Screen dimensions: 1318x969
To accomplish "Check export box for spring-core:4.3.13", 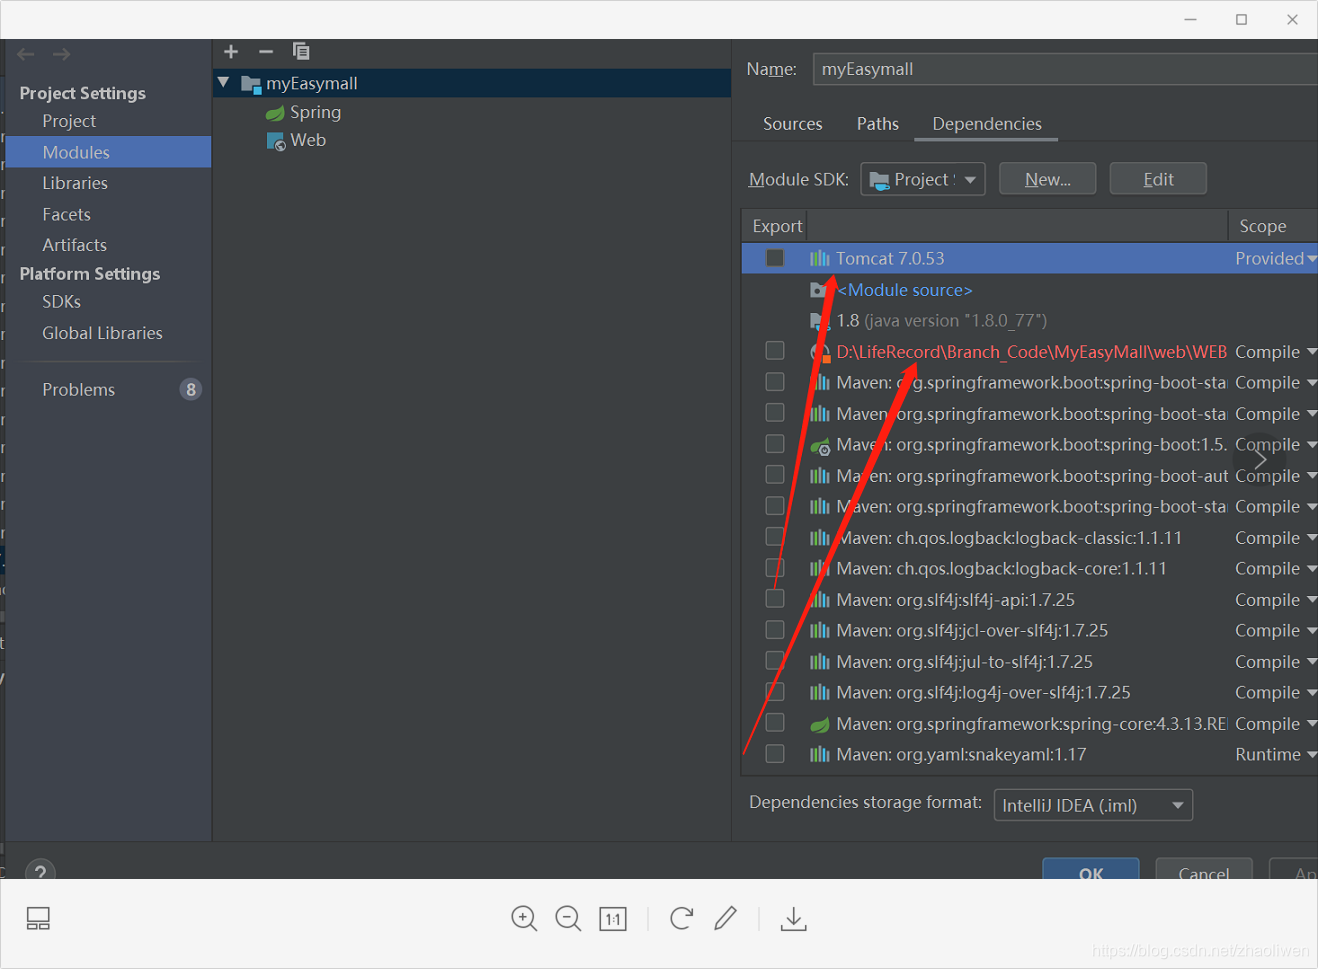I will click(x=775, y=723).
